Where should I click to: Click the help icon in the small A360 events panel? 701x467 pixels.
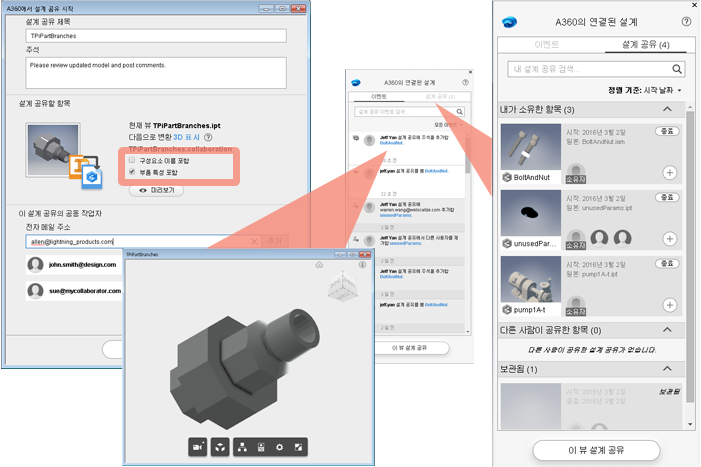(x=465, y=82)
